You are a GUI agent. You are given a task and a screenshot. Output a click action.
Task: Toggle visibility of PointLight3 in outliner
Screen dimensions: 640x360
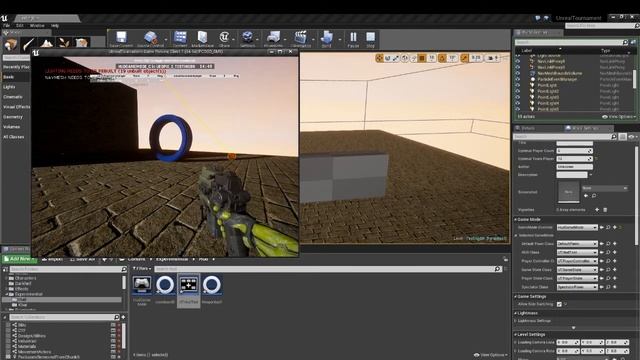pos(518,97)
